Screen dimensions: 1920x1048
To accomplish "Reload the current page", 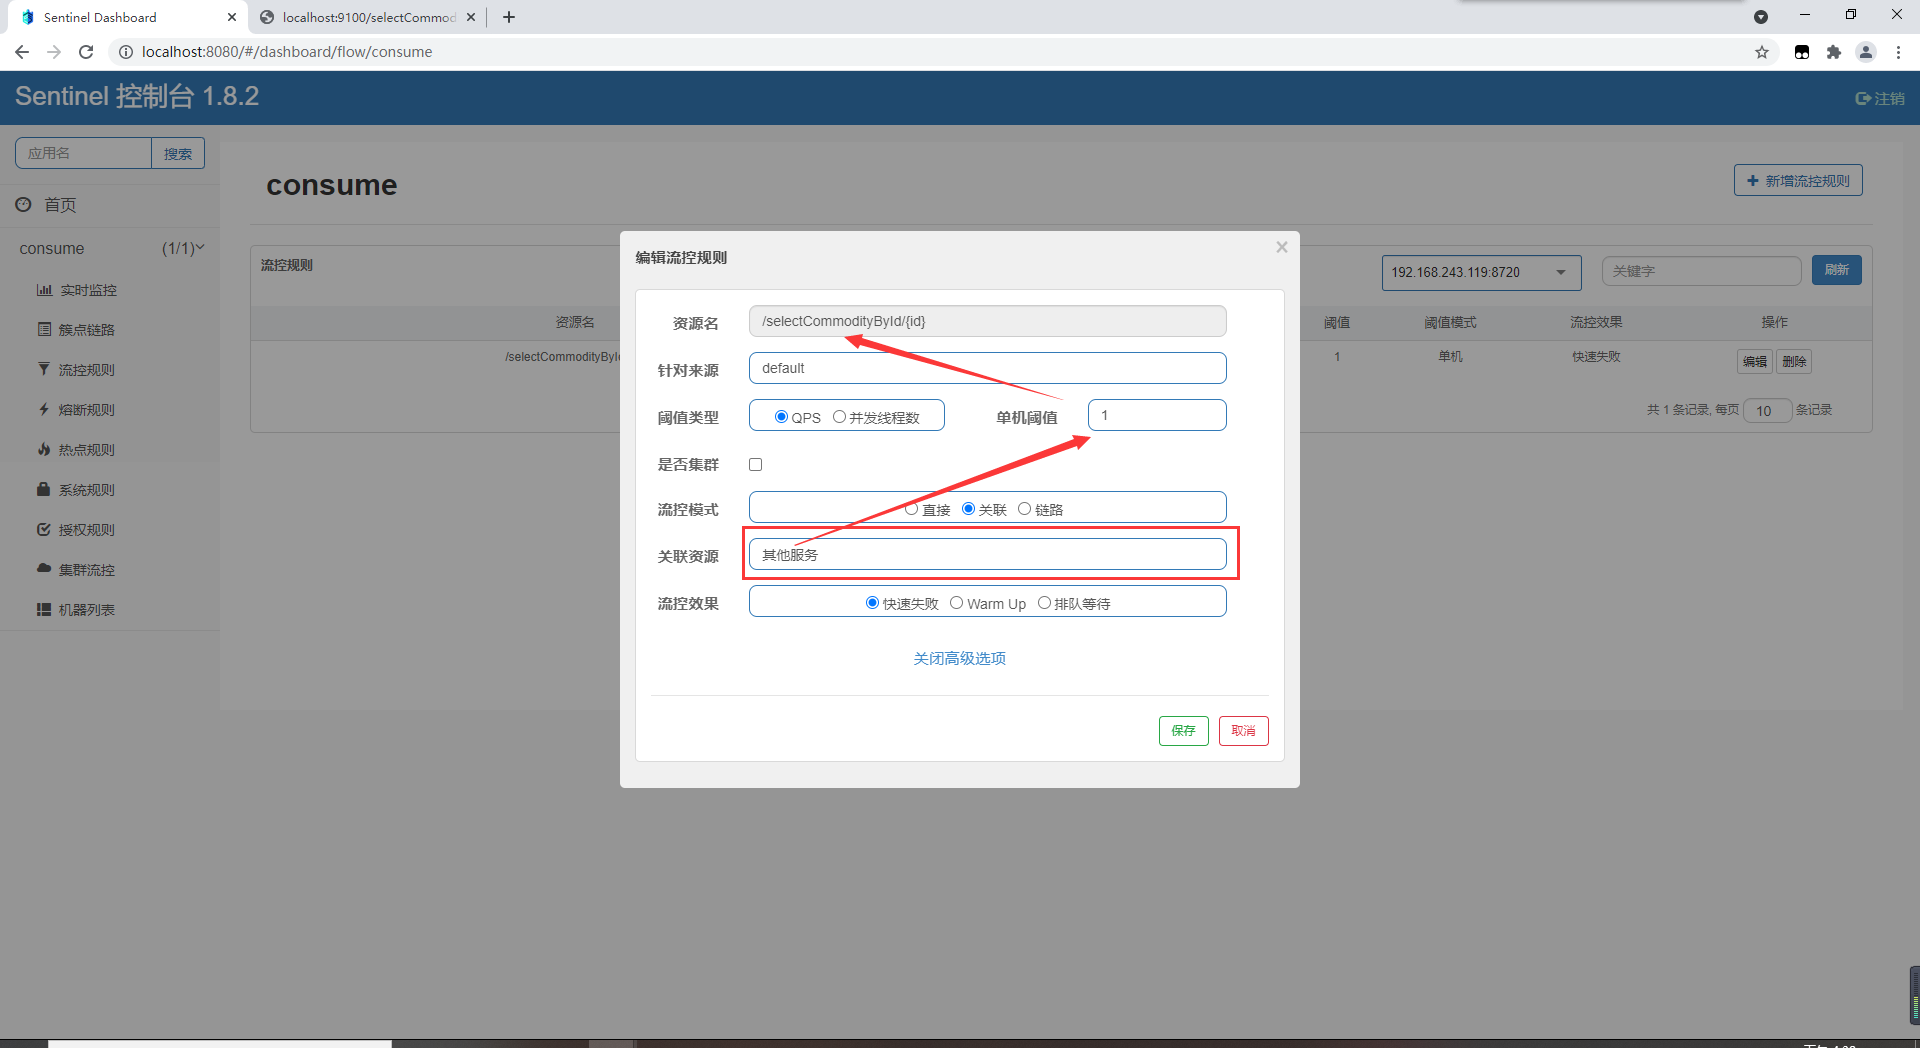I will 86,52.
